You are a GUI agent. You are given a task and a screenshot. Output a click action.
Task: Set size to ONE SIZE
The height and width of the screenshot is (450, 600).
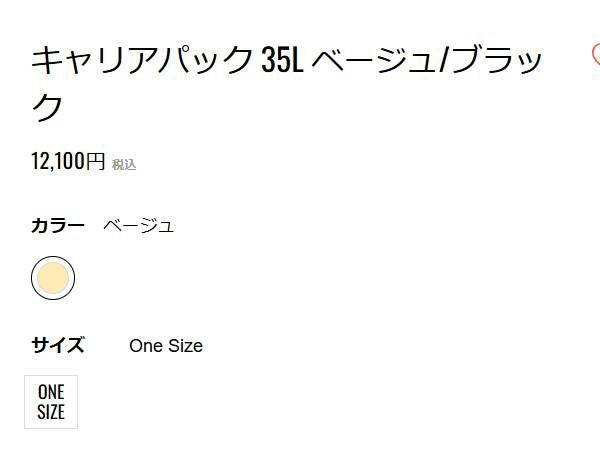pyautogui.click(x=51, y=402)
